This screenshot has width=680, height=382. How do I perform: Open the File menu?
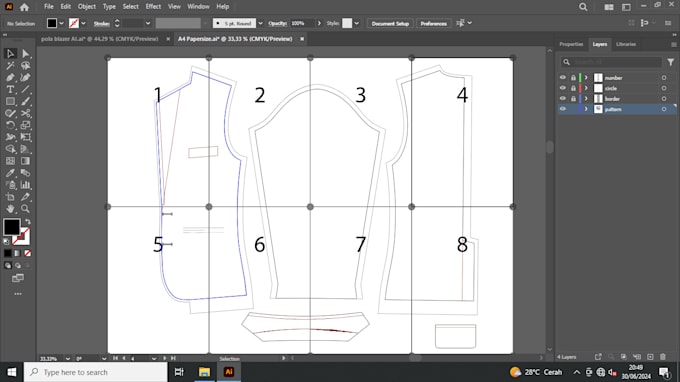(49, 7)
